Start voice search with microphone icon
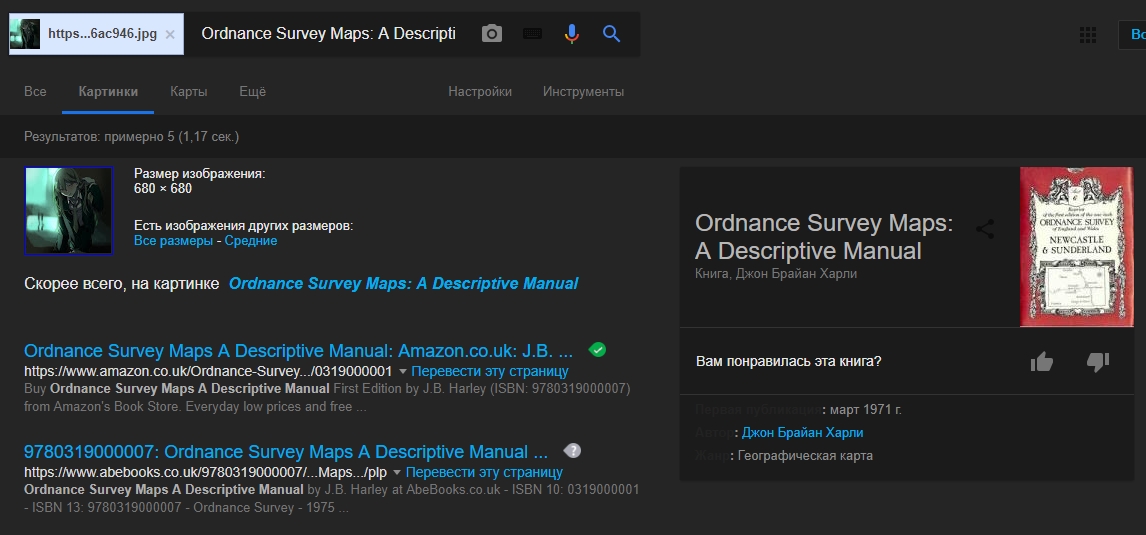1146x535 pixels. (x=572, y=34)
